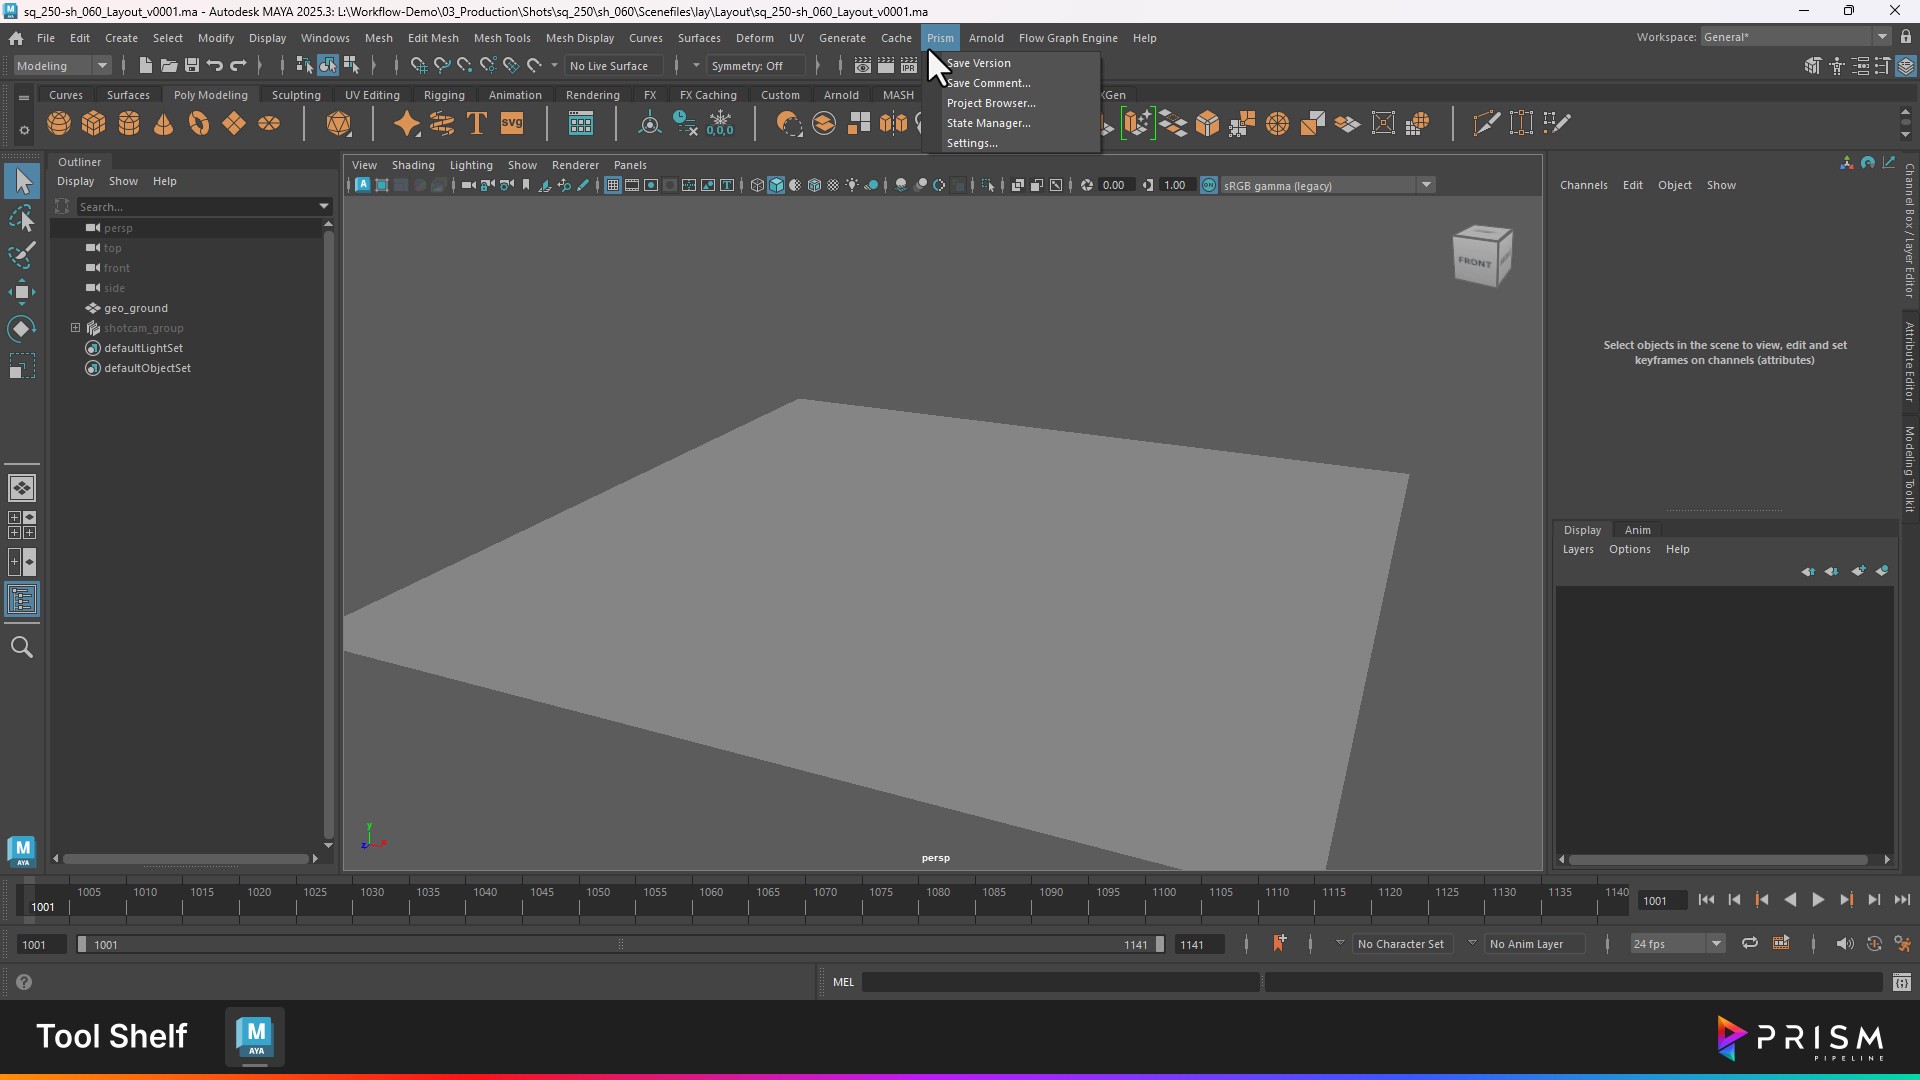Click the polygon sphere shelf icon
This screenshot has width=1920, height=1080.
(x=59, y=124)
